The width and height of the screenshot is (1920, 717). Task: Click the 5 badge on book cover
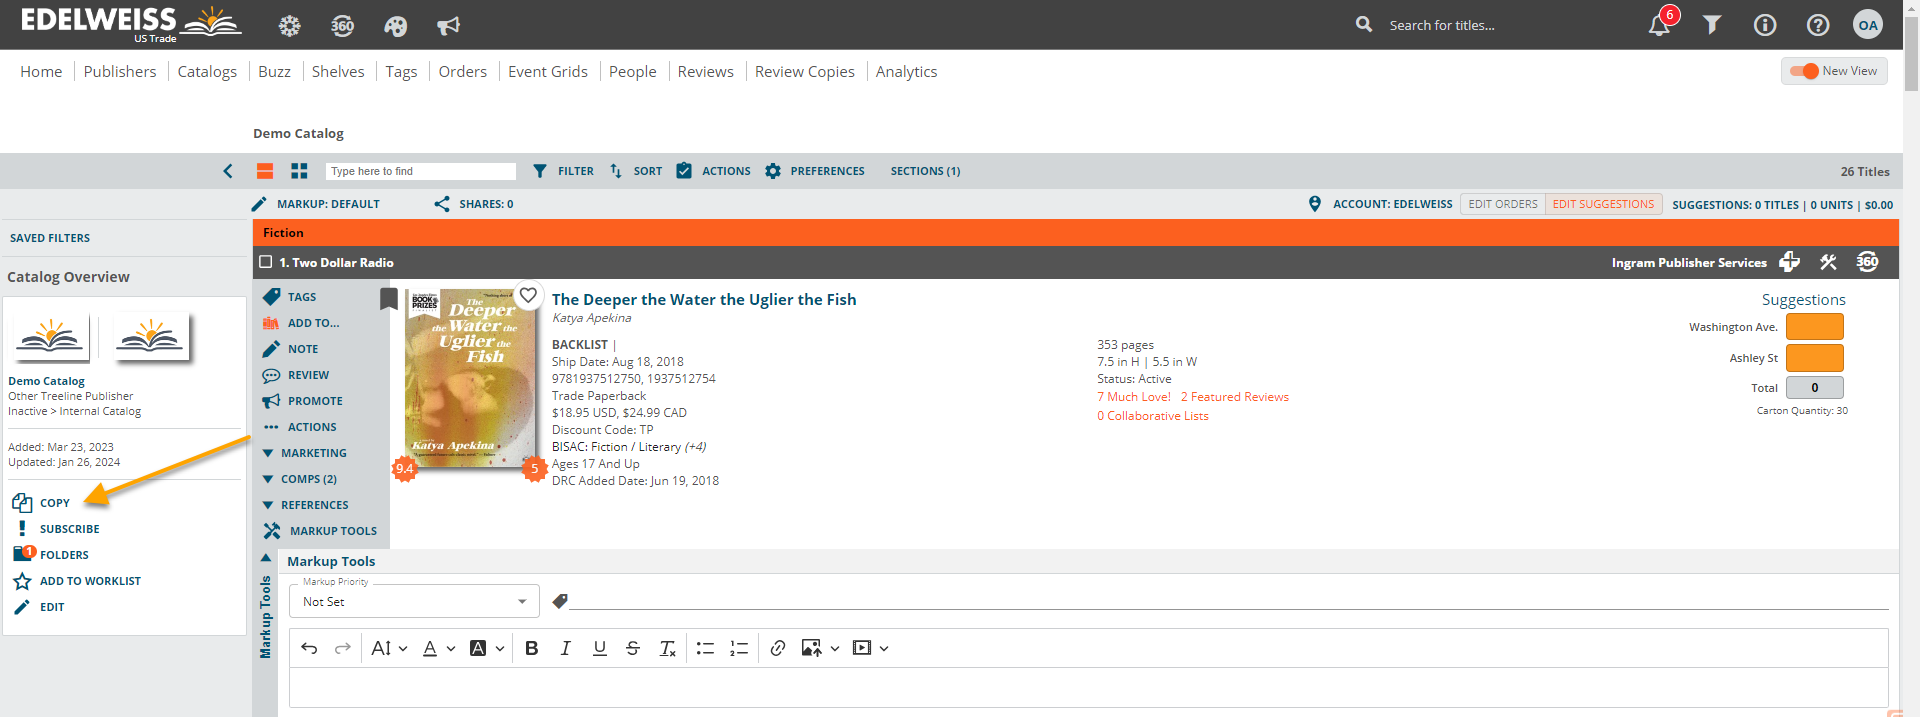(x=534, y=468)
